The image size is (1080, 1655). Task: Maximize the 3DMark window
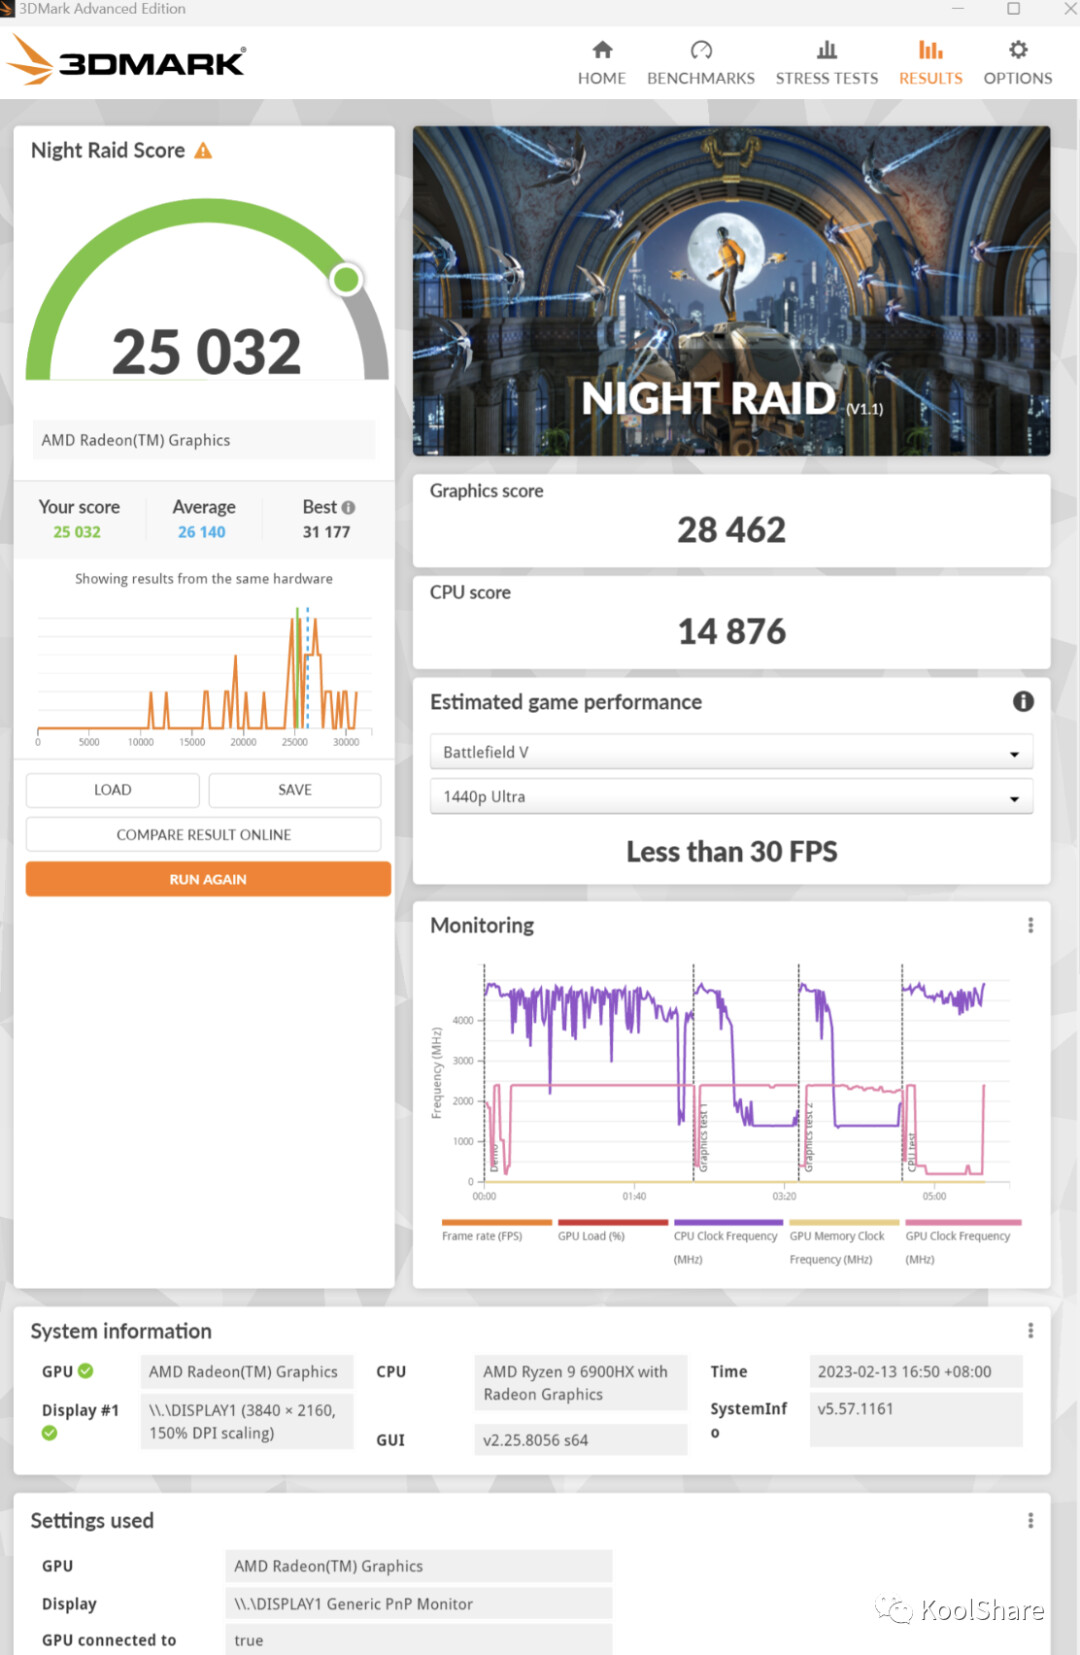[x=1013, y=9]
